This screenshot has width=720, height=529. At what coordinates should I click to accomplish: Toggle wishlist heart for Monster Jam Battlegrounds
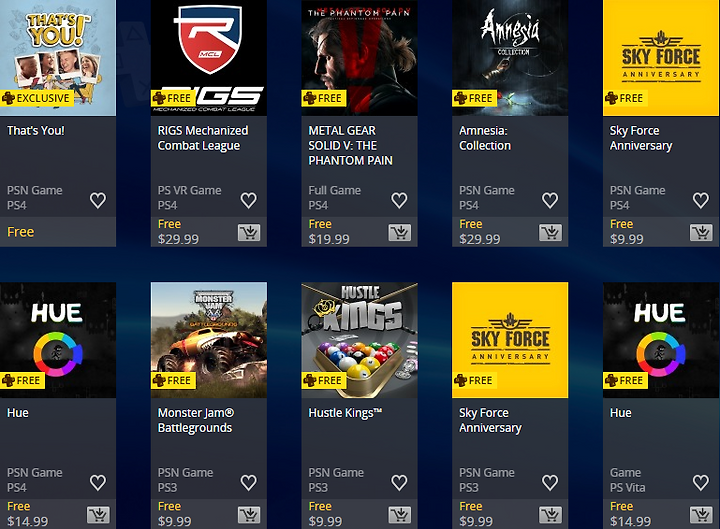coord(249,483)
